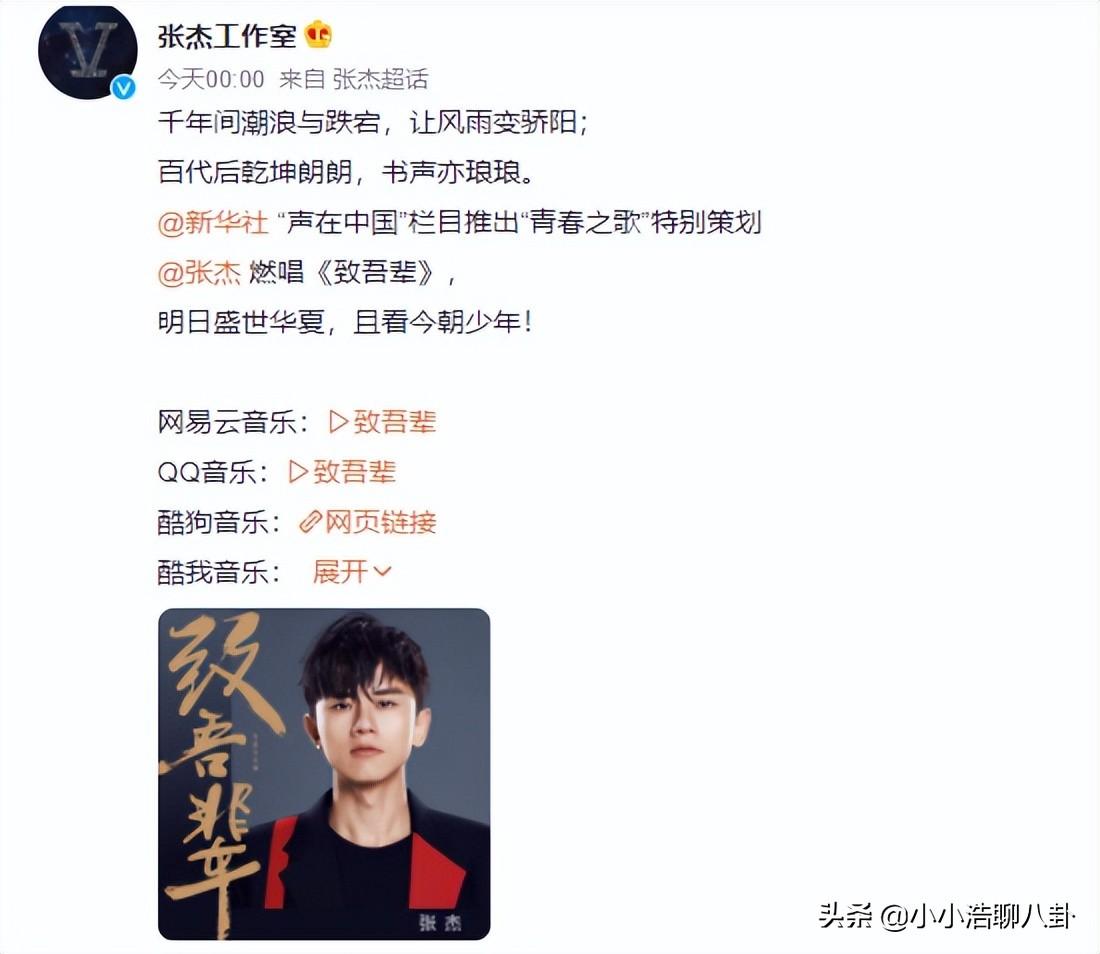Open the 酷狗音乐 网页链接 chain icon
Image resolution: width=1100 pixels, height=954 pixels.
[x=310, y=523]
